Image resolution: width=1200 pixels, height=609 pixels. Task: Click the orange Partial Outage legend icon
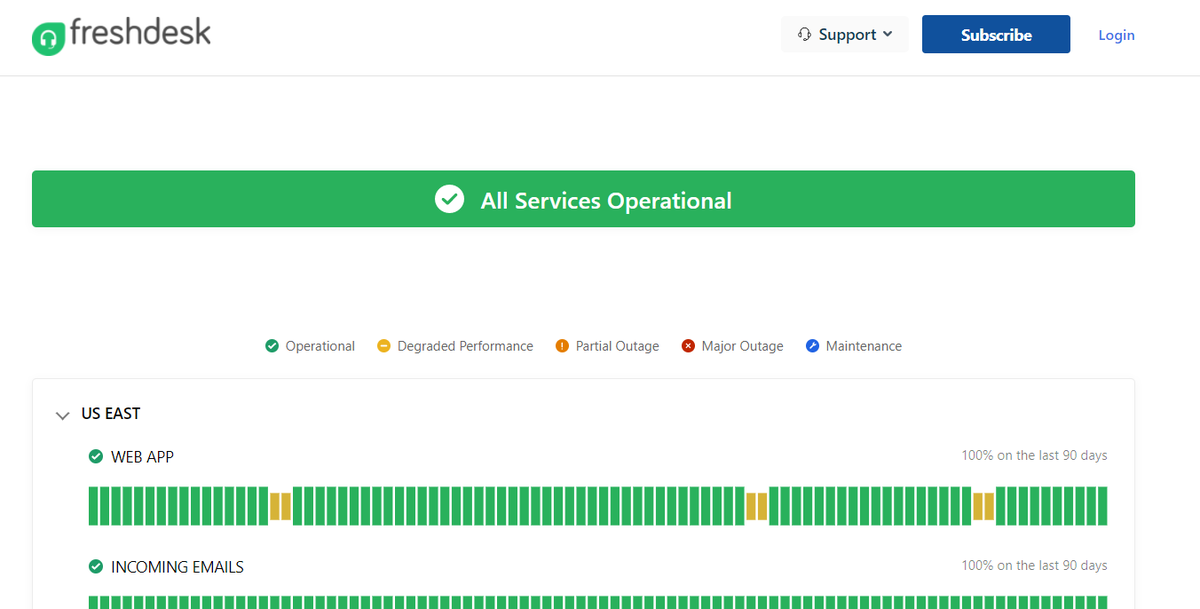[x=562, y=346]
